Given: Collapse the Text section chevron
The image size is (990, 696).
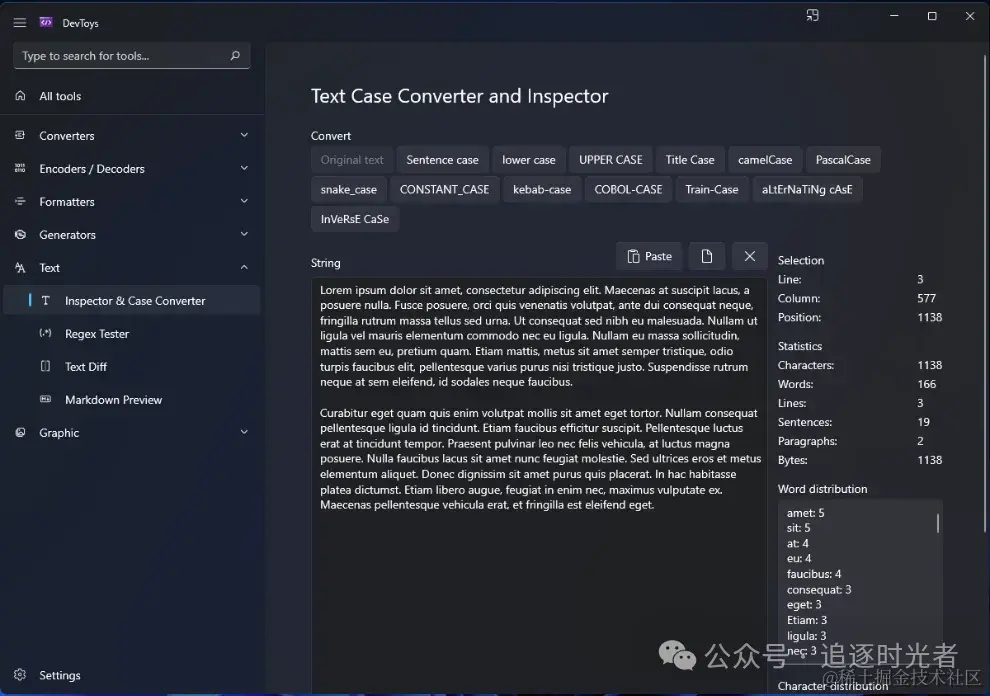Looking at the screenshot, I should point(244,267).
